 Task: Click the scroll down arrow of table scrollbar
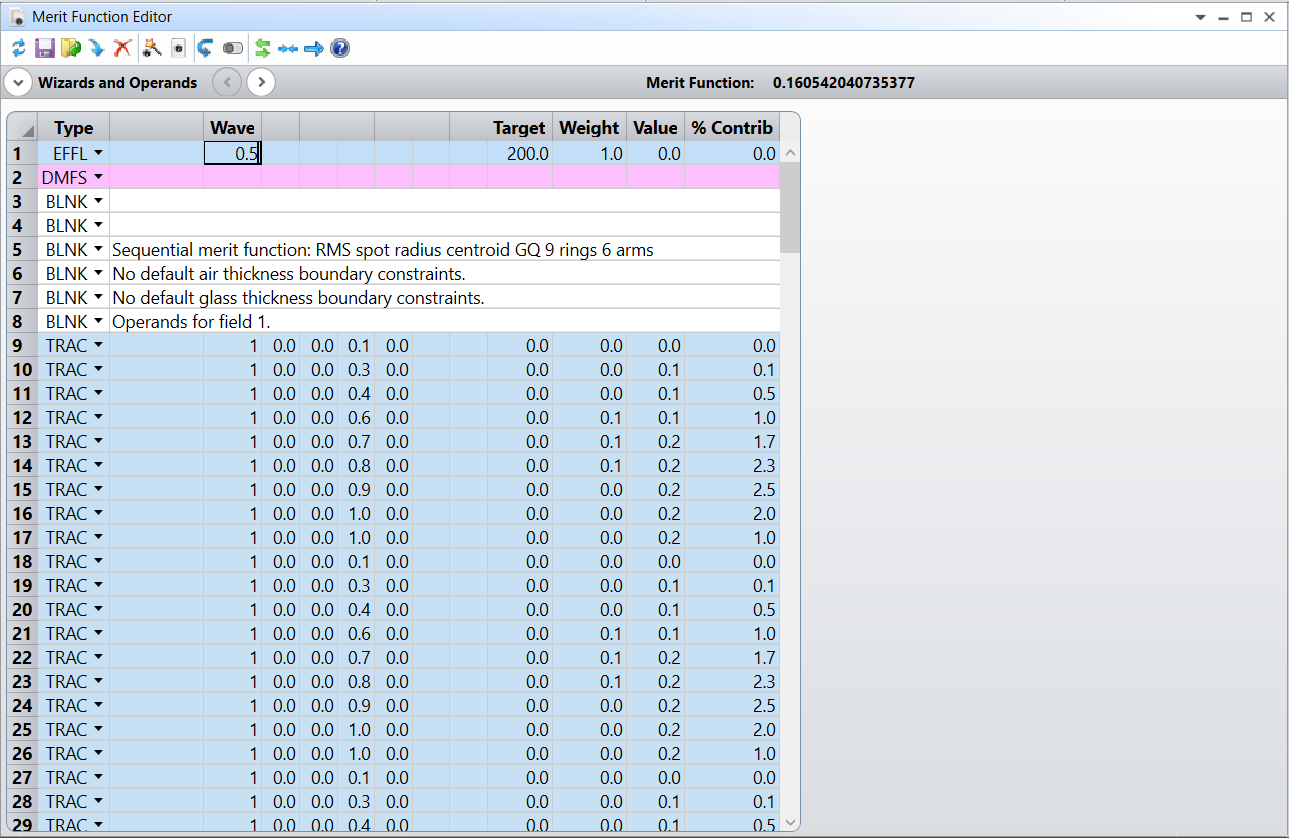point(789,822)
